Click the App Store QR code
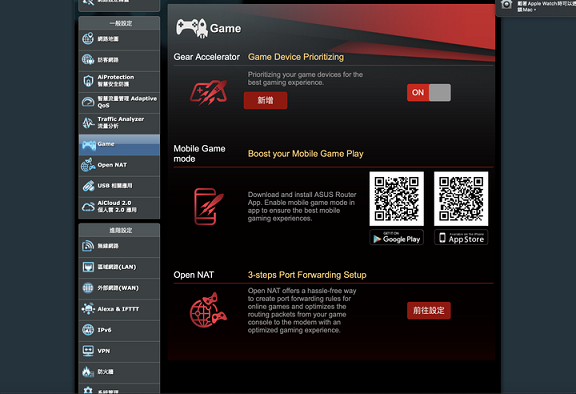Image resolution: width=576 pixels, height=394 pixels. pyautogui.click(x=461, y=199)
